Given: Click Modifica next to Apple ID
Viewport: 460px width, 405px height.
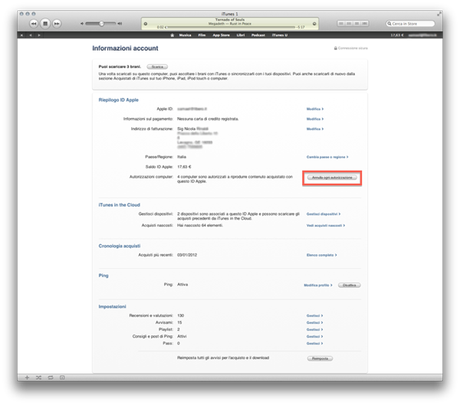Looking at the screenshot, I should click(315, 109).
